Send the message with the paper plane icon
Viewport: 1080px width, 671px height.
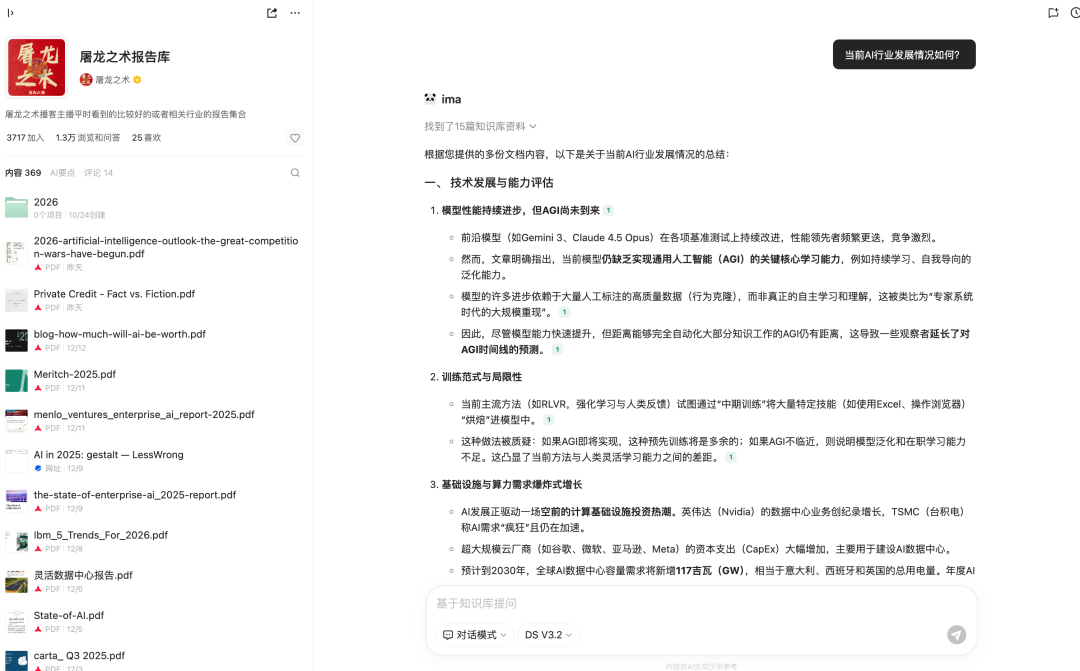pyautogui.click(x=956, y=634)
